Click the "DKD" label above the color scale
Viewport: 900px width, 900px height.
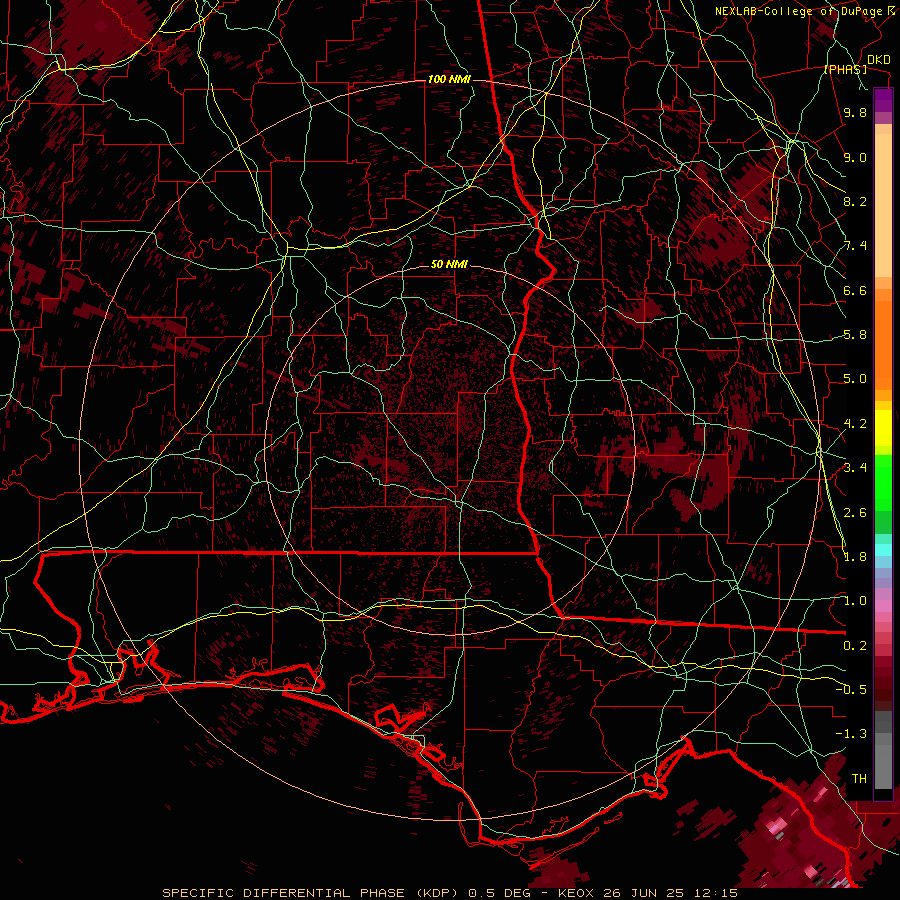pyautogui.click(x=879, y=60)
